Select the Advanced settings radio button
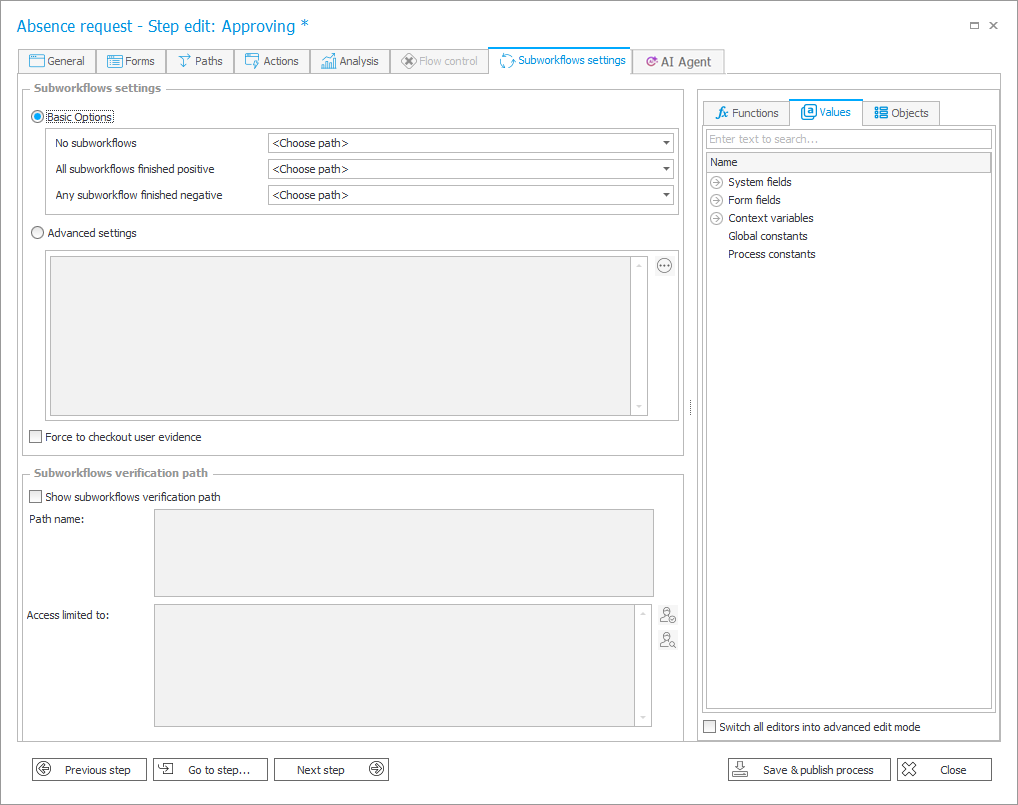The height and width of the screenshot is (805, 1018). pyautogui.click(x=38, y=232)
